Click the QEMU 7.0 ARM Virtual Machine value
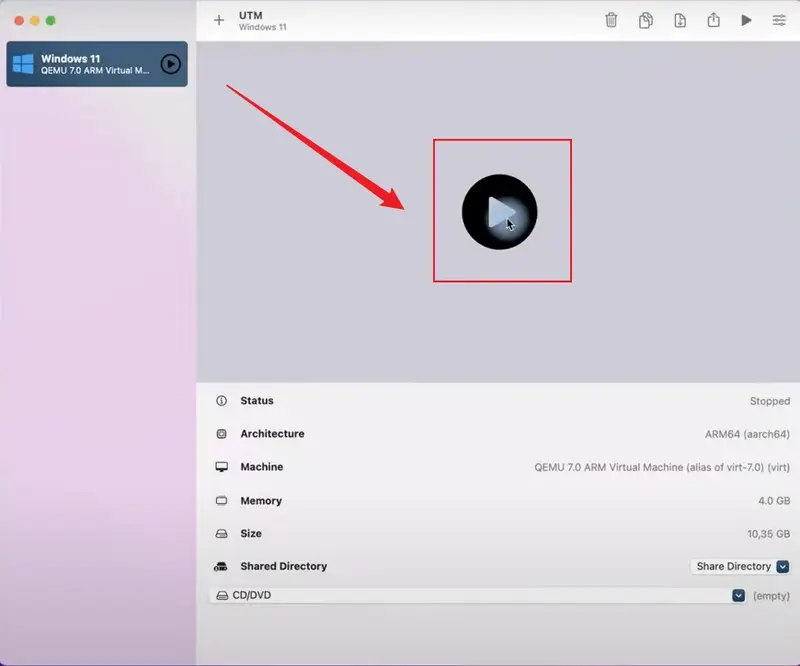The width and height of the screenshot is (800, 666). pyautogui.click(x=662, y=467)
